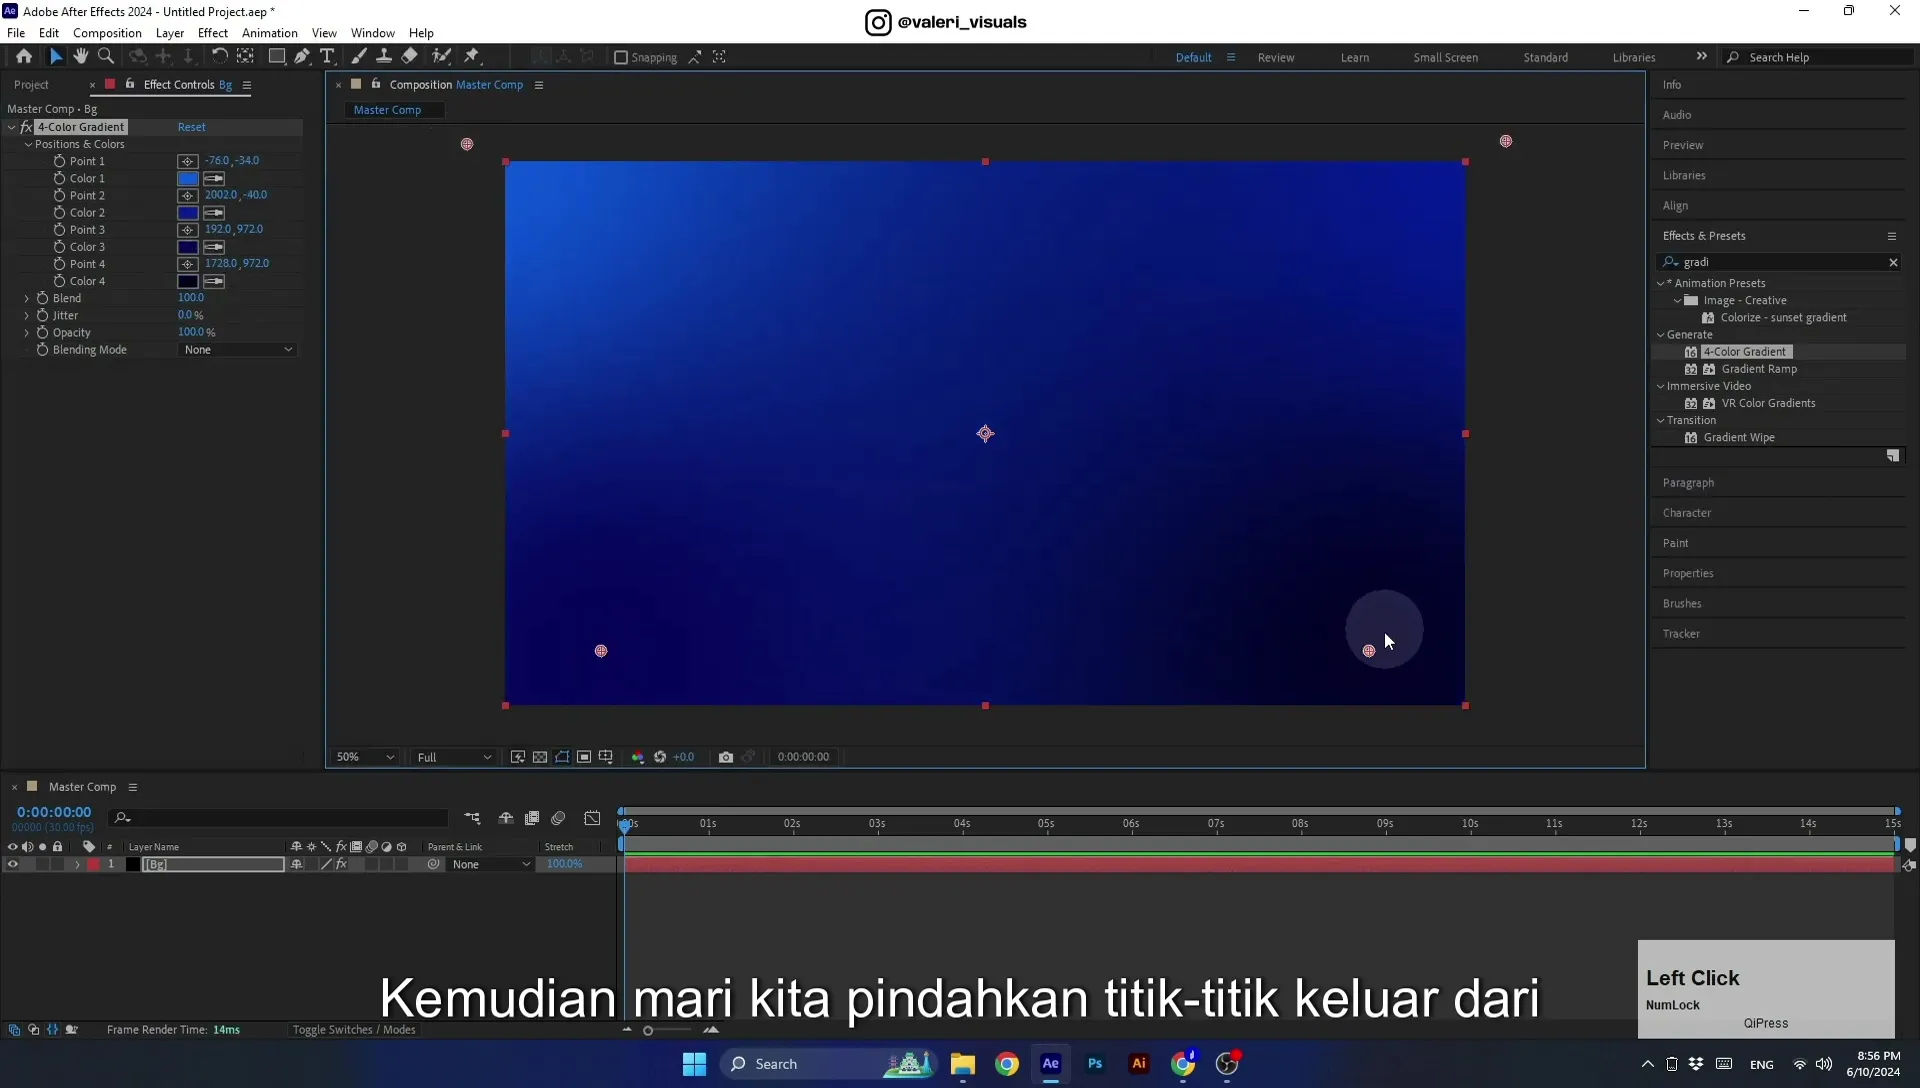1920x1088 pixels.
Task: Collapse Positions & Colors group
Action: [x=29, y=144]
